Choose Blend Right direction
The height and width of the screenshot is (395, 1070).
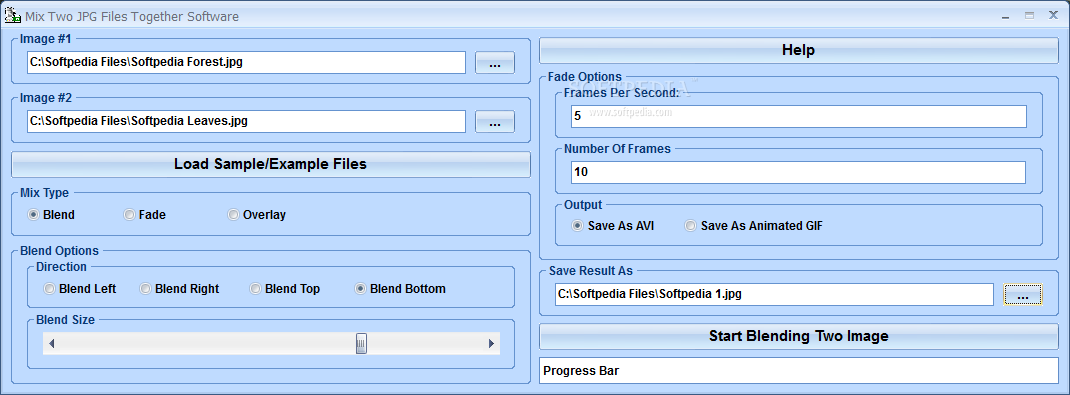pyautogui.click(x=179, y=289)
